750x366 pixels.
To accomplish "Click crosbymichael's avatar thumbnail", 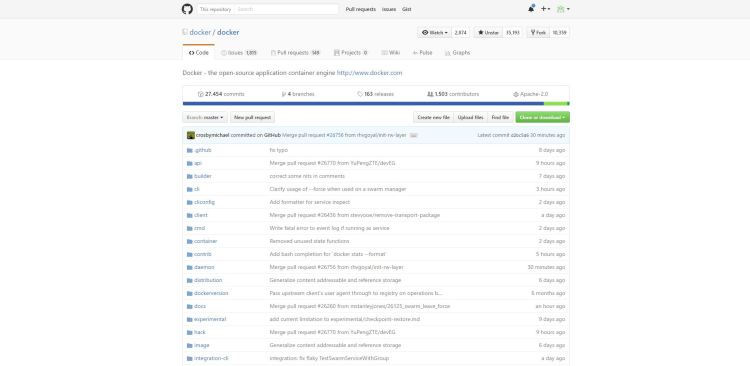I will (190, 135).
